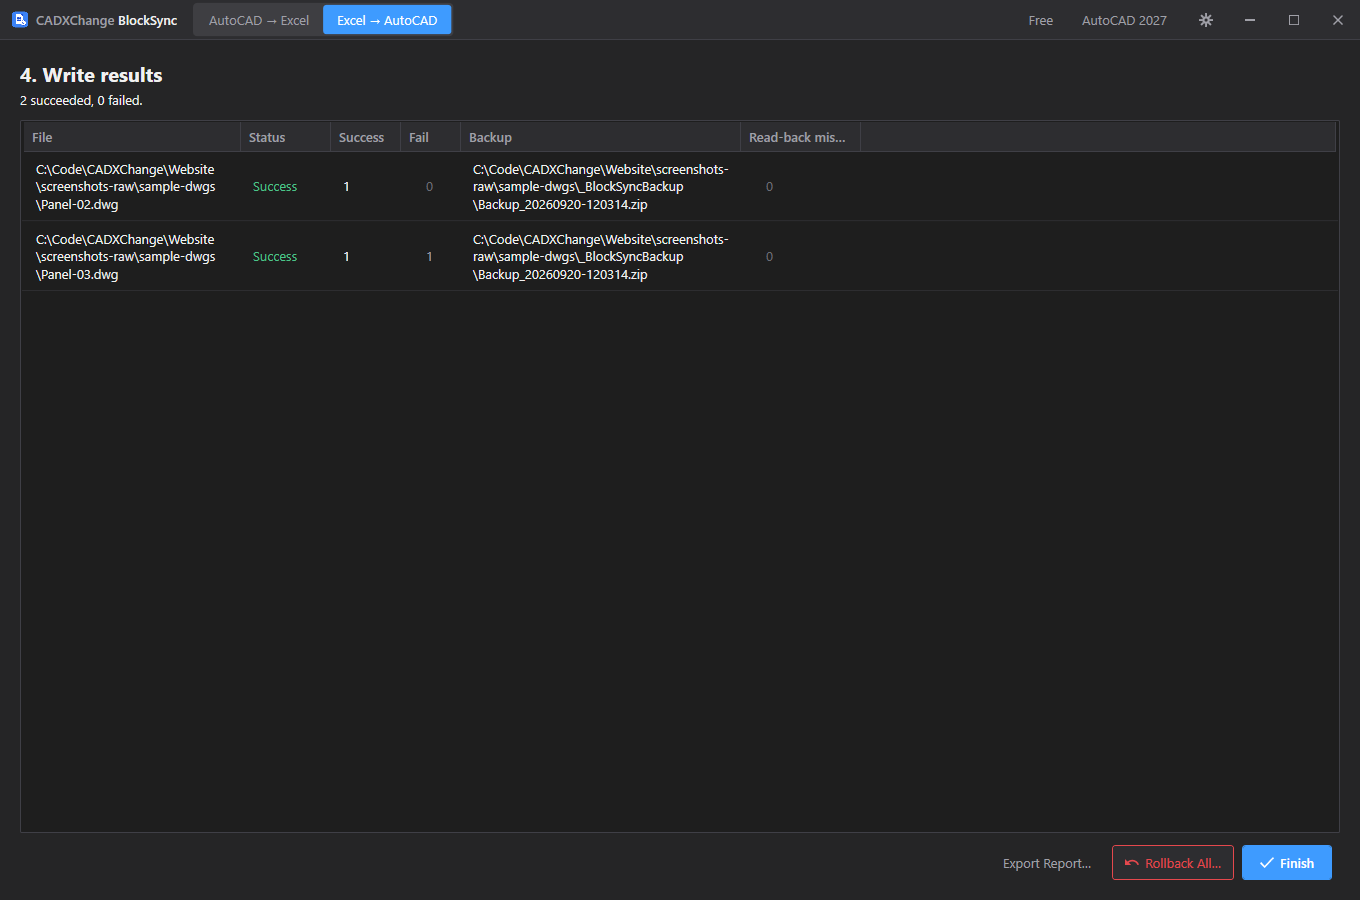This screenshot has height=900, width=1360.
Task: Sort by the Success column header
Action: [x=365, y=137]
